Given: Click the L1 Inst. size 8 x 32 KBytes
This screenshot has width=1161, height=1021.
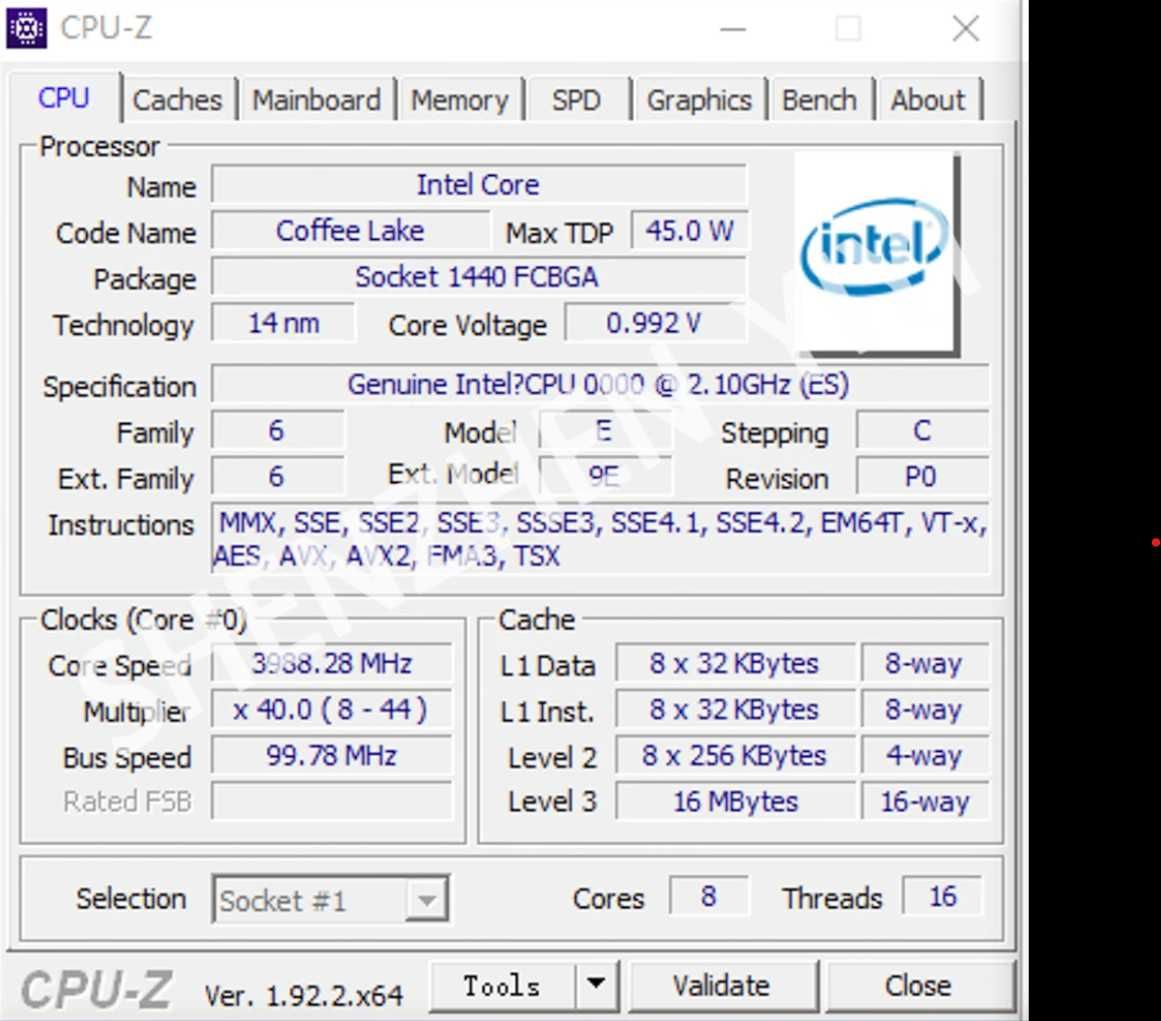Looking at the screenshot, I should [x=735, y=709].
